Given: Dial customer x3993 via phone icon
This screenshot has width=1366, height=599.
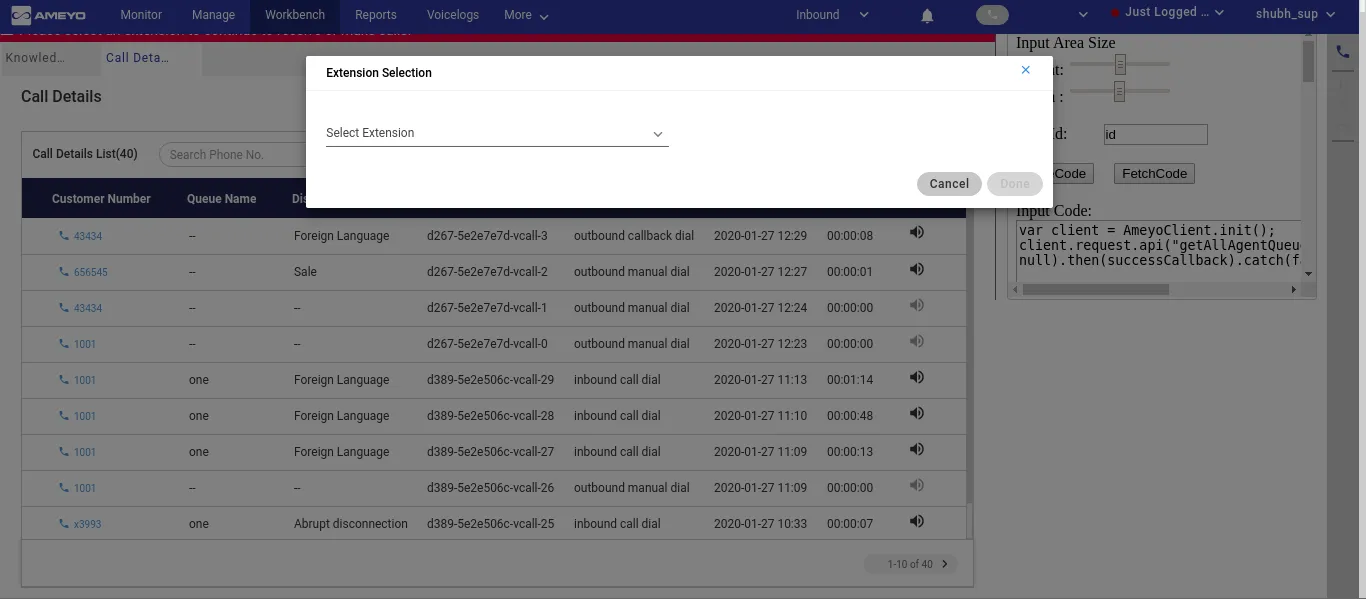Looking at the screenshot, I should 64,524.
